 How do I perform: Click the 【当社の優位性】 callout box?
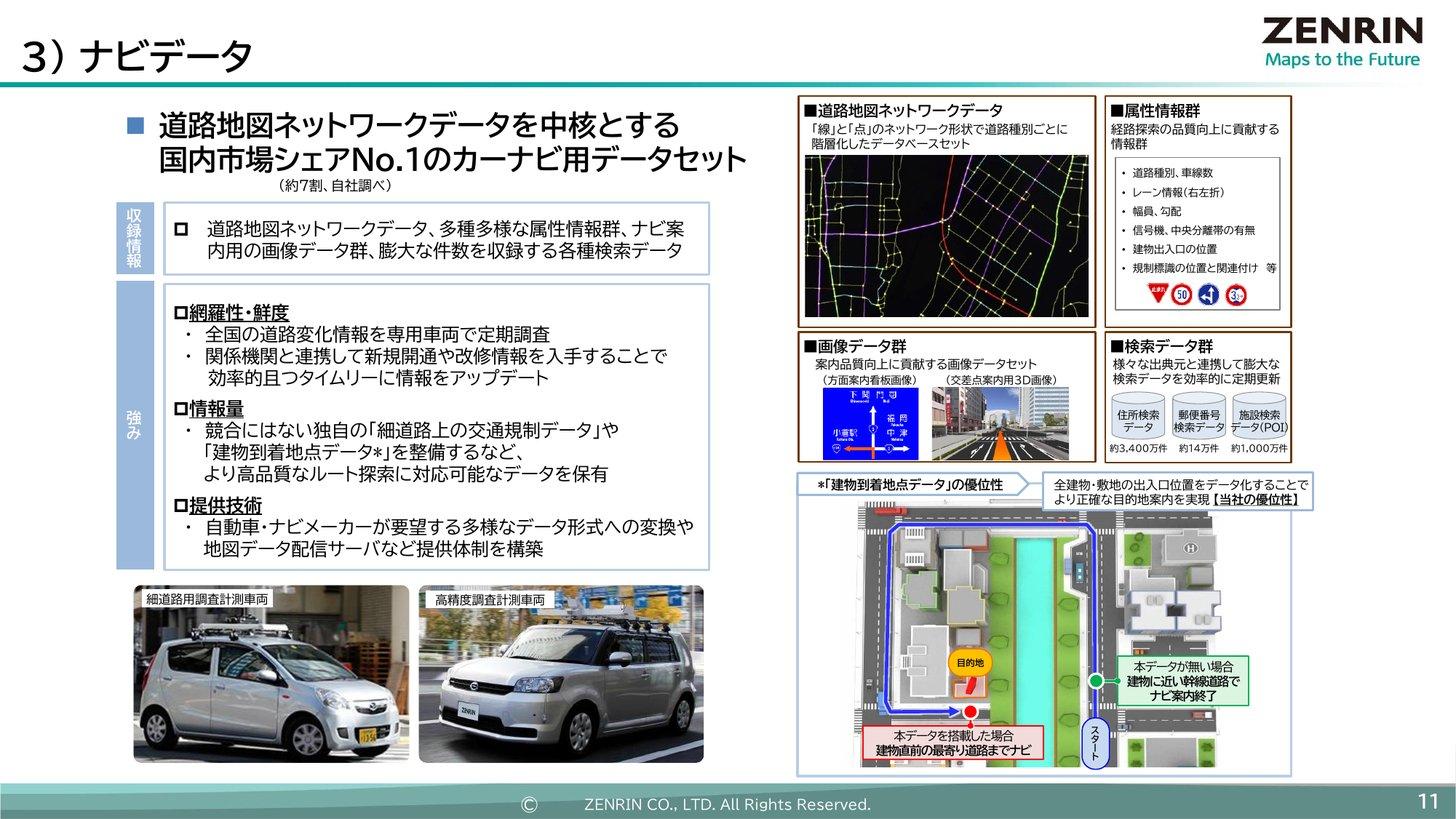[1177, 491]
